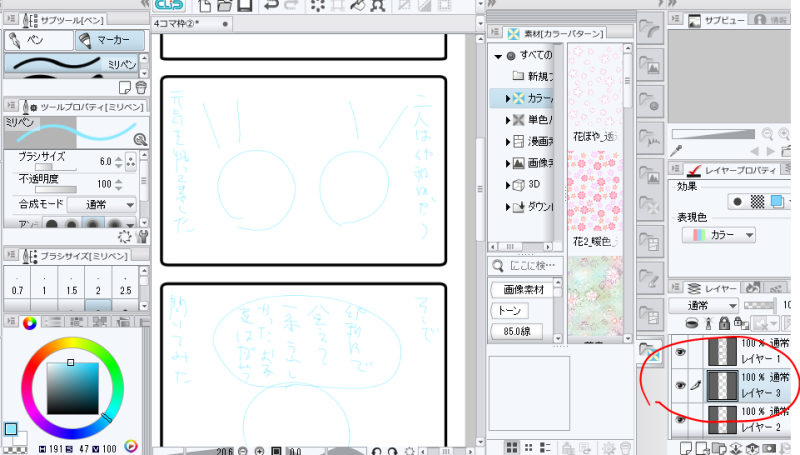
Task: Choose the ミリペン brush in sub tool list
Action: coord(71,63)
